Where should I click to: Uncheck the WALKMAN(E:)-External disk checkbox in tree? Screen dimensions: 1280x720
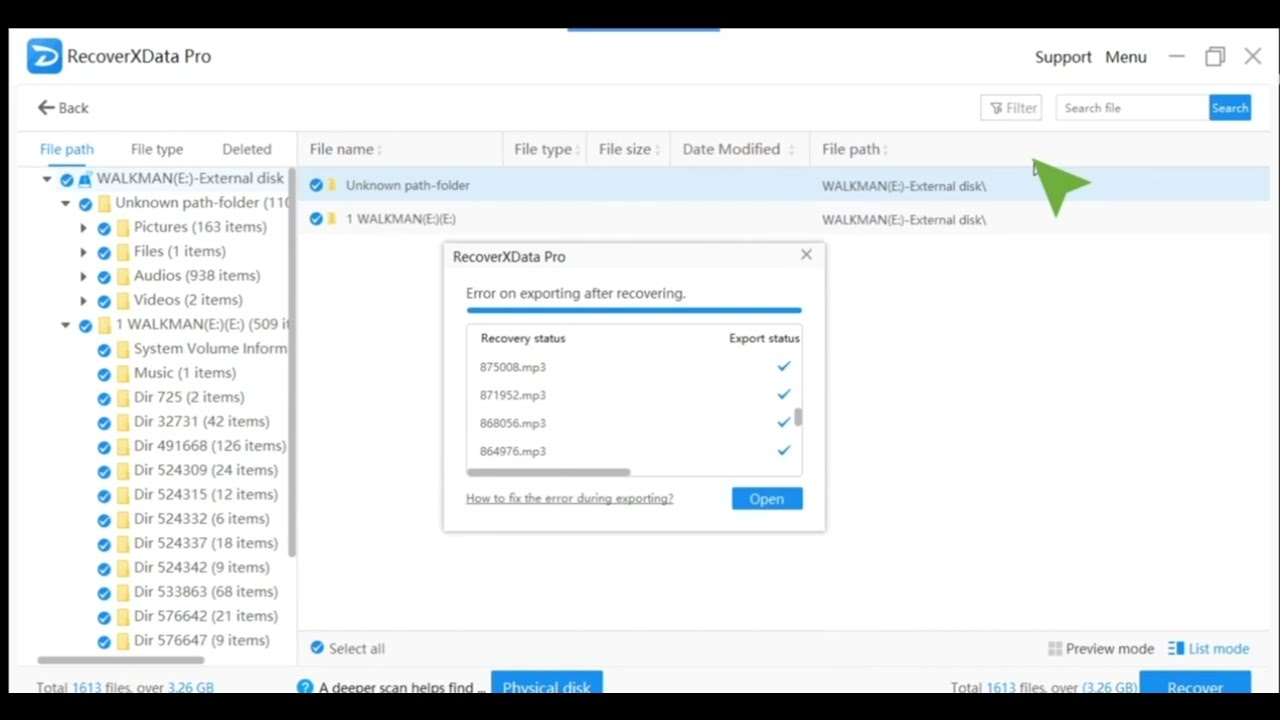[67, 180]
